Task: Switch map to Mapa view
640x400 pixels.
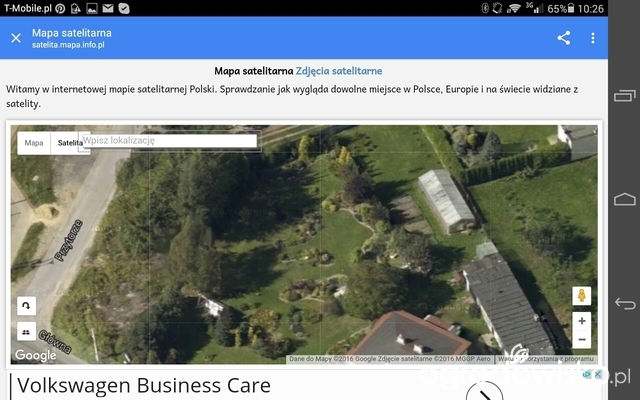Action: point(34,143)
